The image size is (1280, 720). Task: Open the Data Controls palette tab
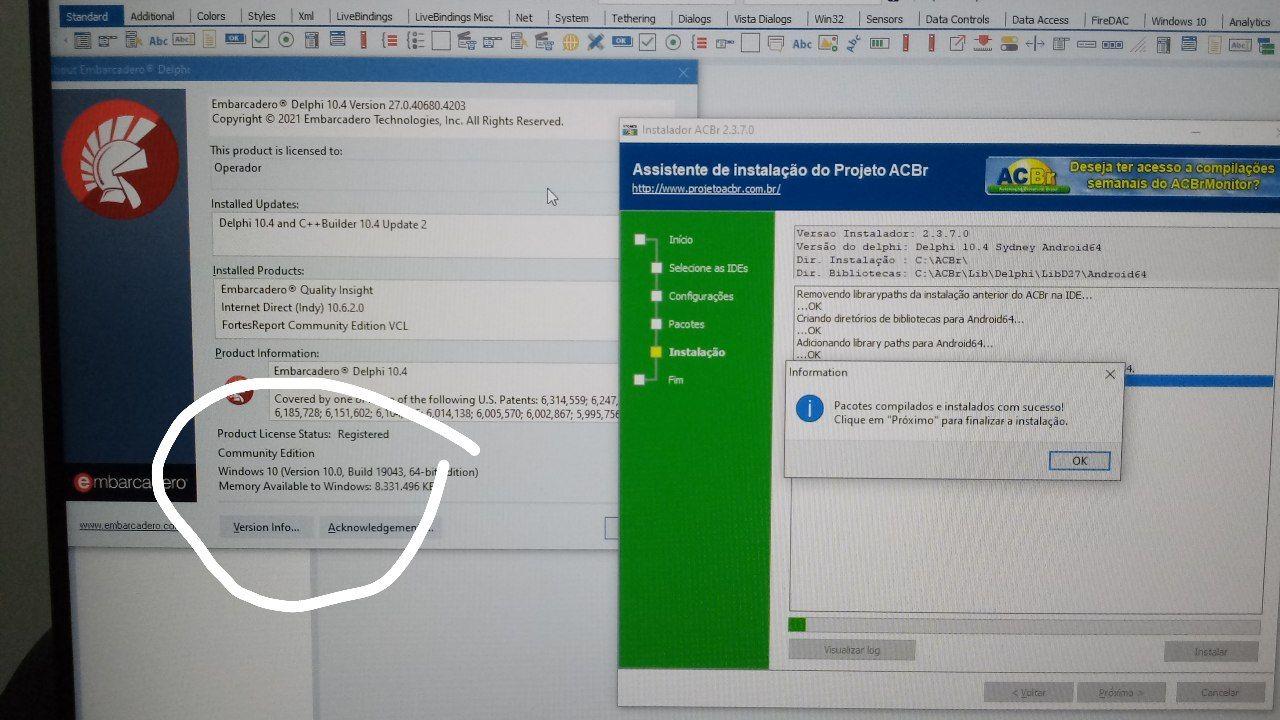click(958, 19)
